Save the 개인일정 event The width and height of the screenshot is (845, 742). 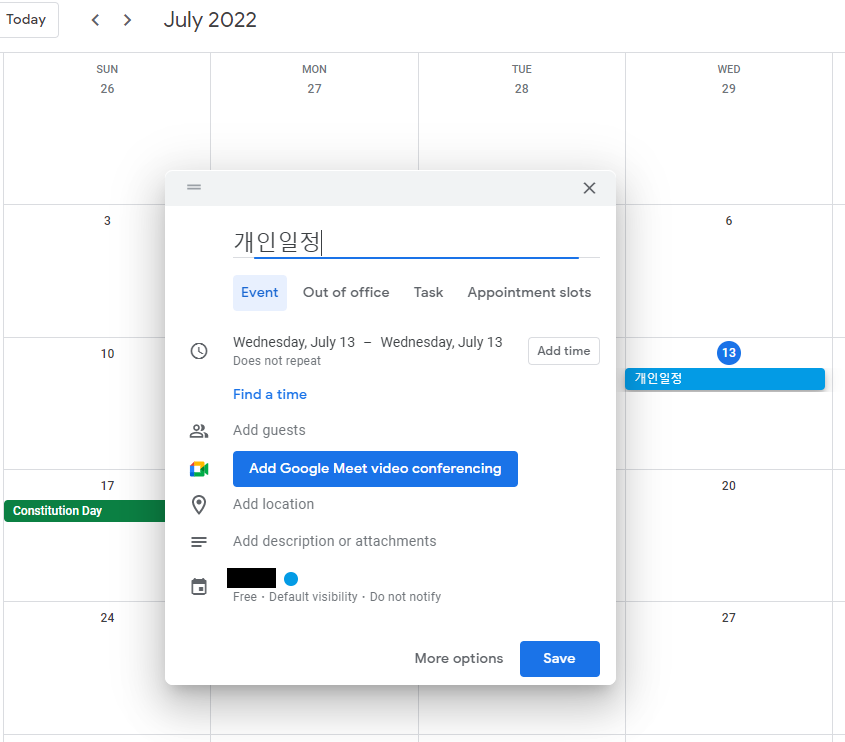(x=559, y=658)
